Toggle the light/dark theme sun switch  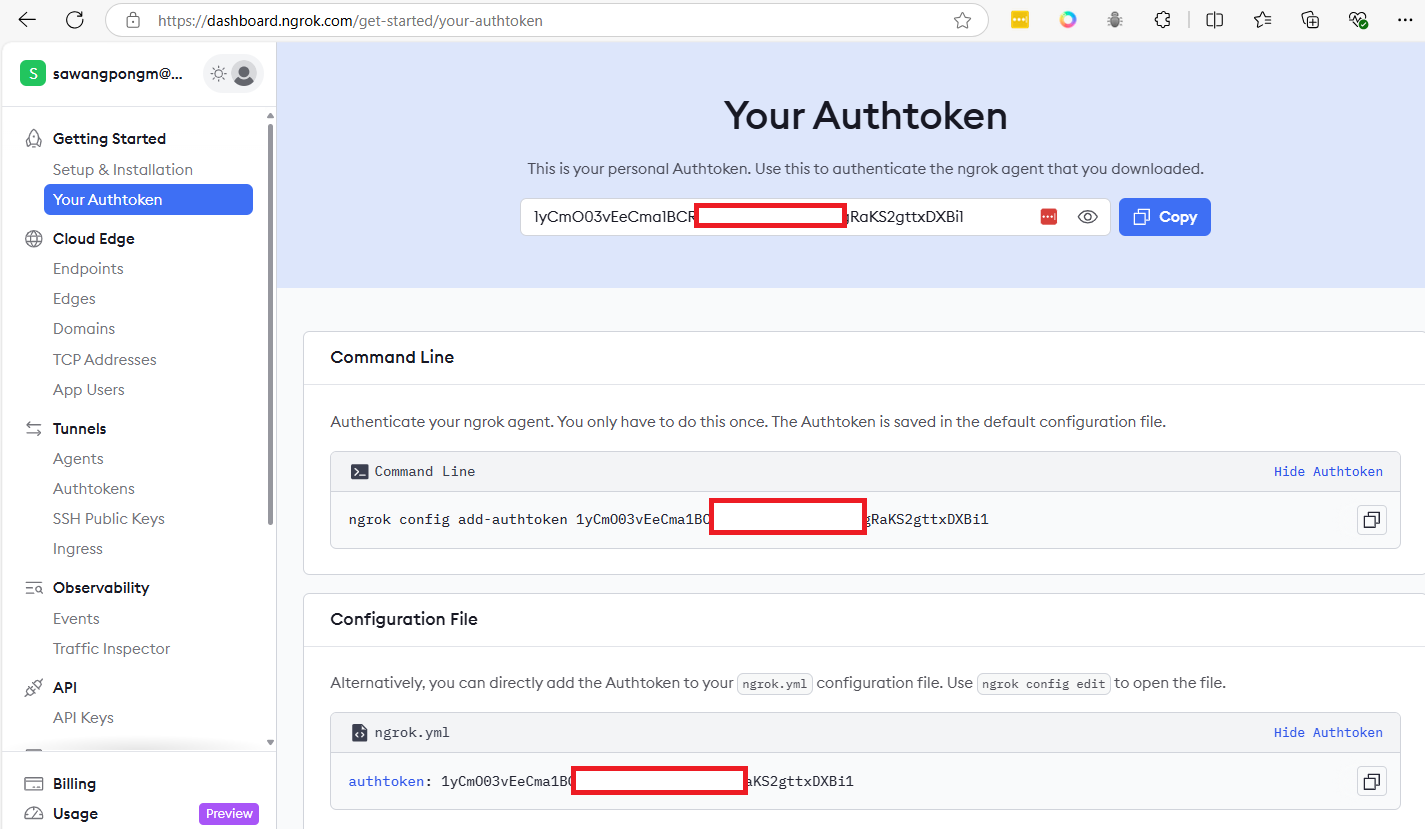(219, 73)
